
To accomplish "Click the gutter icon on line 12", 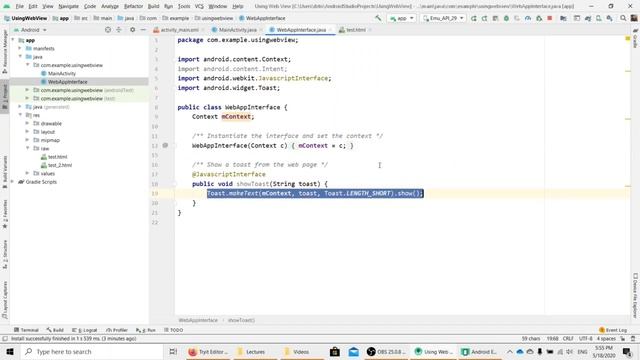I will 165,145.
